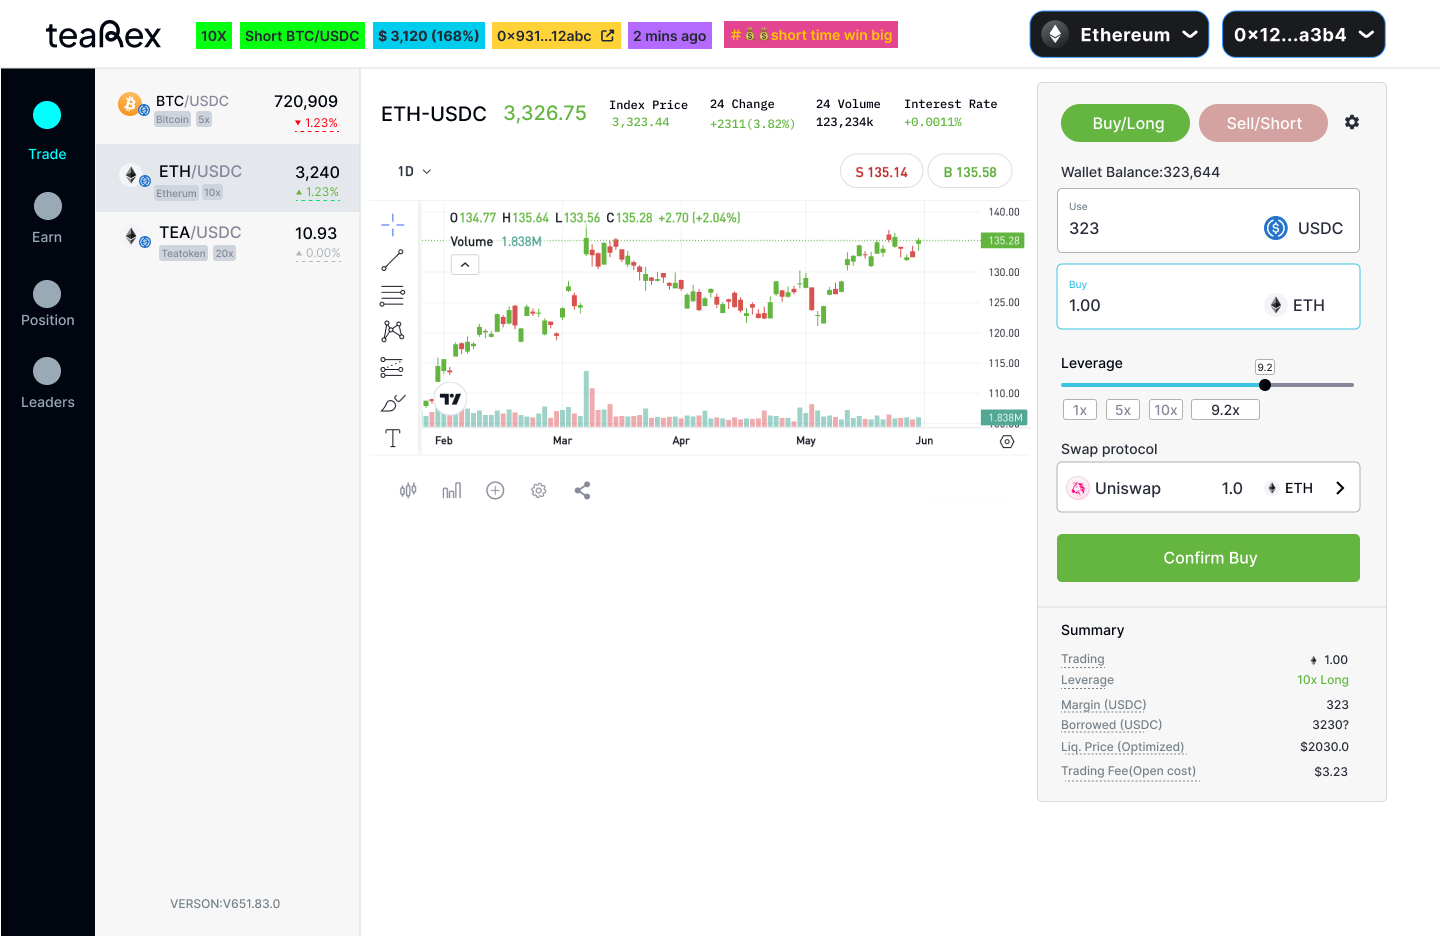Switch to Buy/Long mode
This screenshot has height=936, width=1440.
point(1126,123)
